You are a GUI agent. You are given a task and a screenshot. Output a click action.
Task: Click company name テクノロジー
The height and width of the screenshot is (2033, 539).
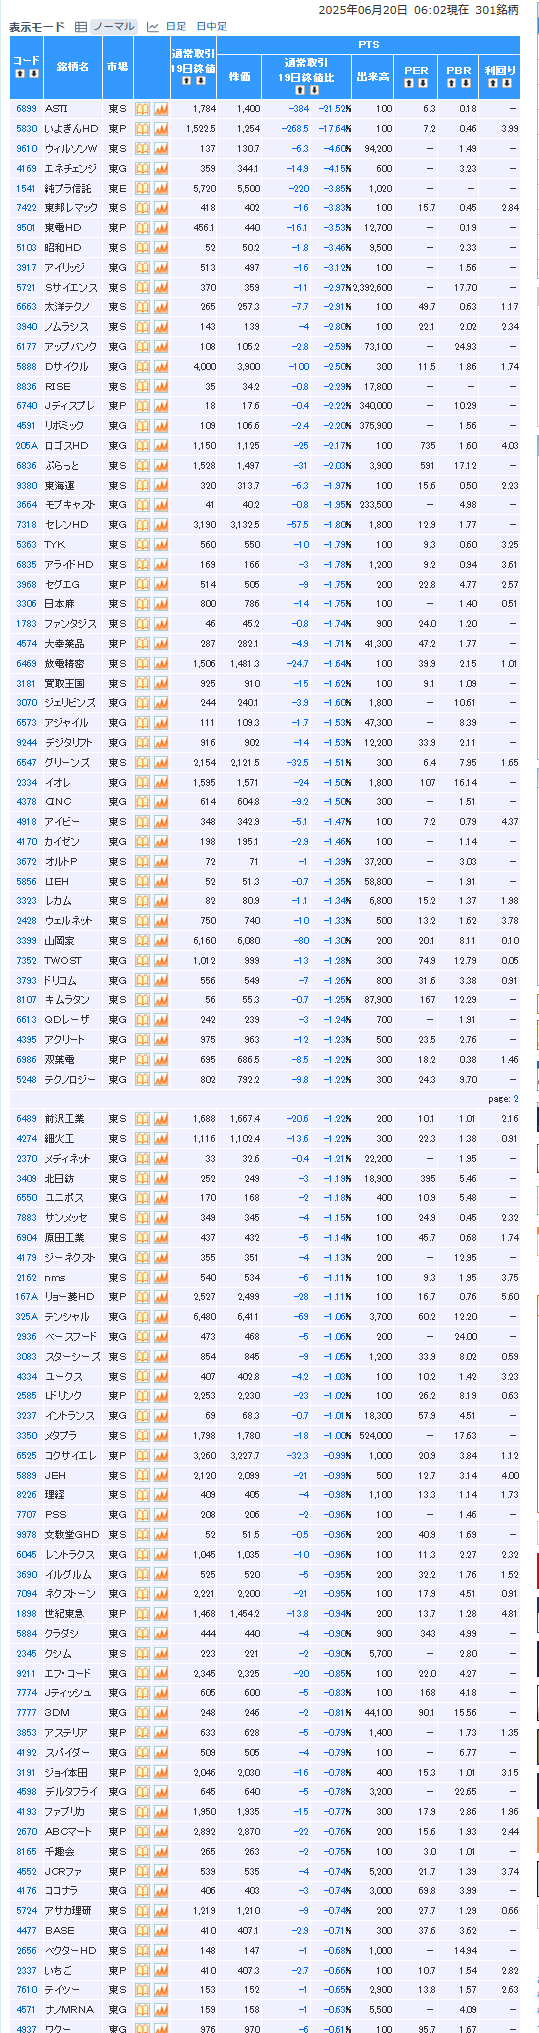click(69, 1079)
